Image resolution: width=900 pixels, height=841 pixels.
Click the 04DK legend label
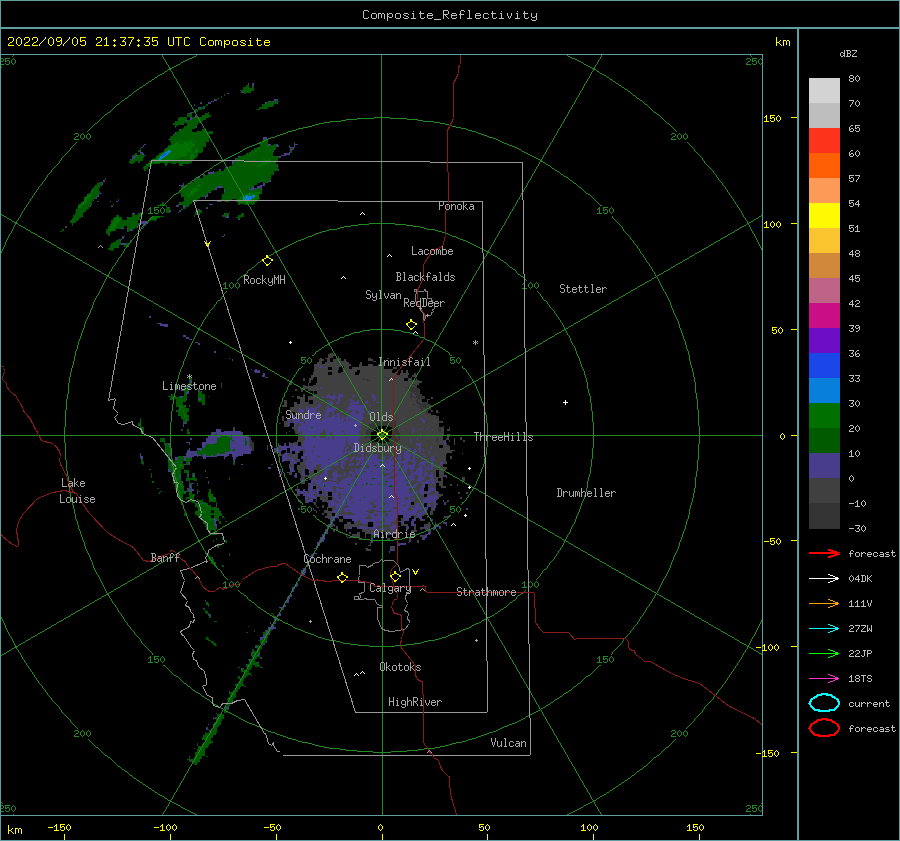860,579
